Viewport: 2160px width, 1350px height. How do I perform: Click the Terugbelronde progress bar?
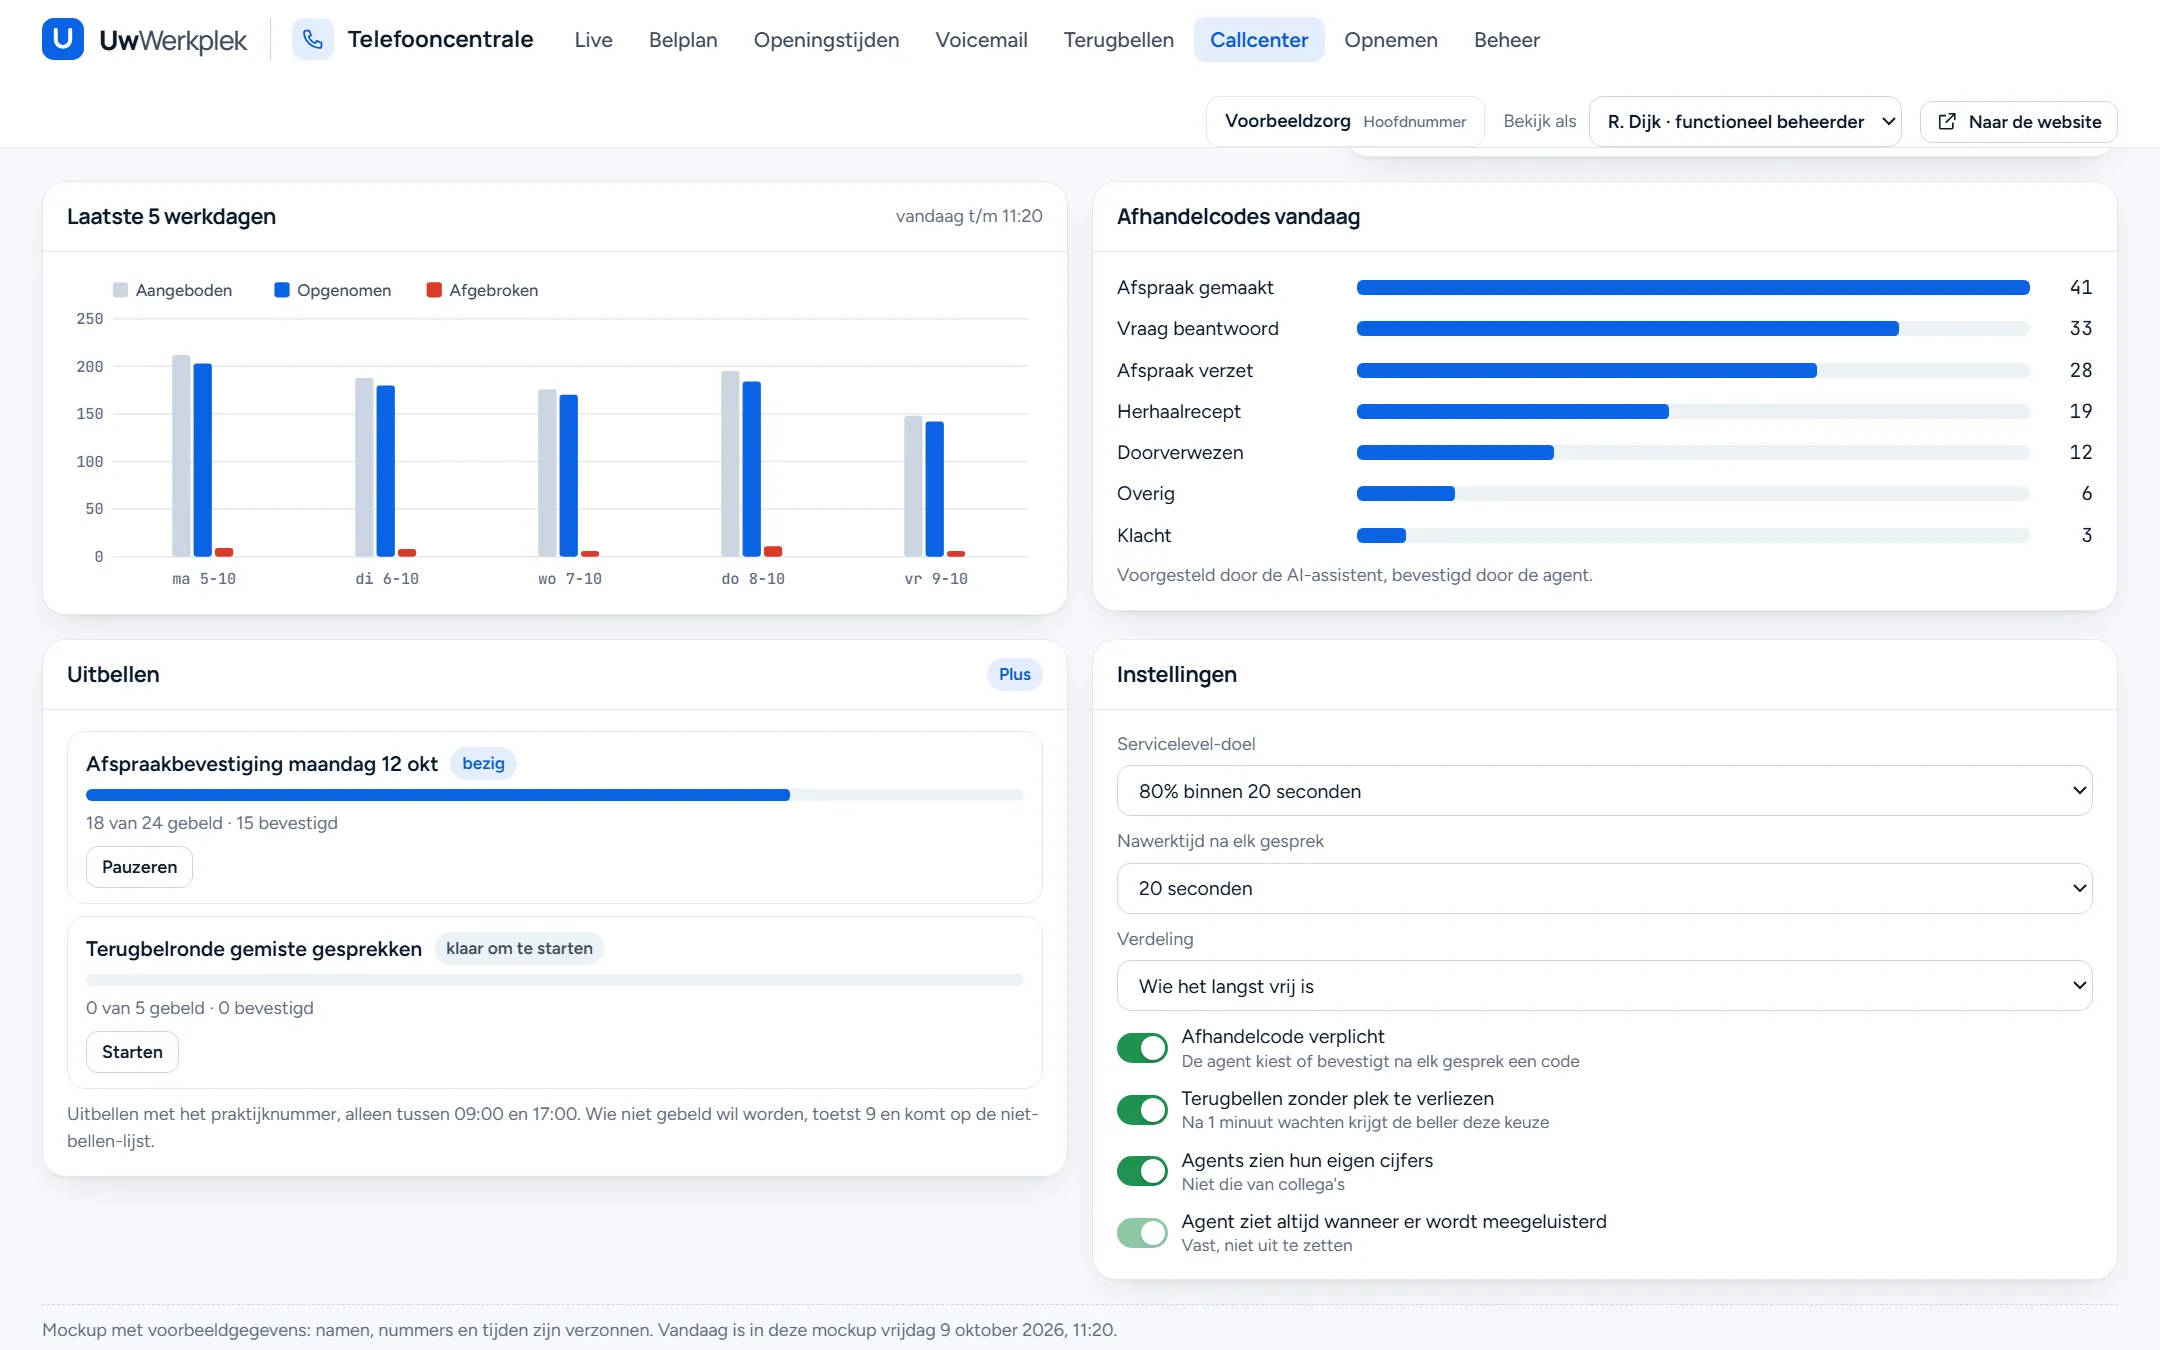pyautogui.click(x=555, y=980)
